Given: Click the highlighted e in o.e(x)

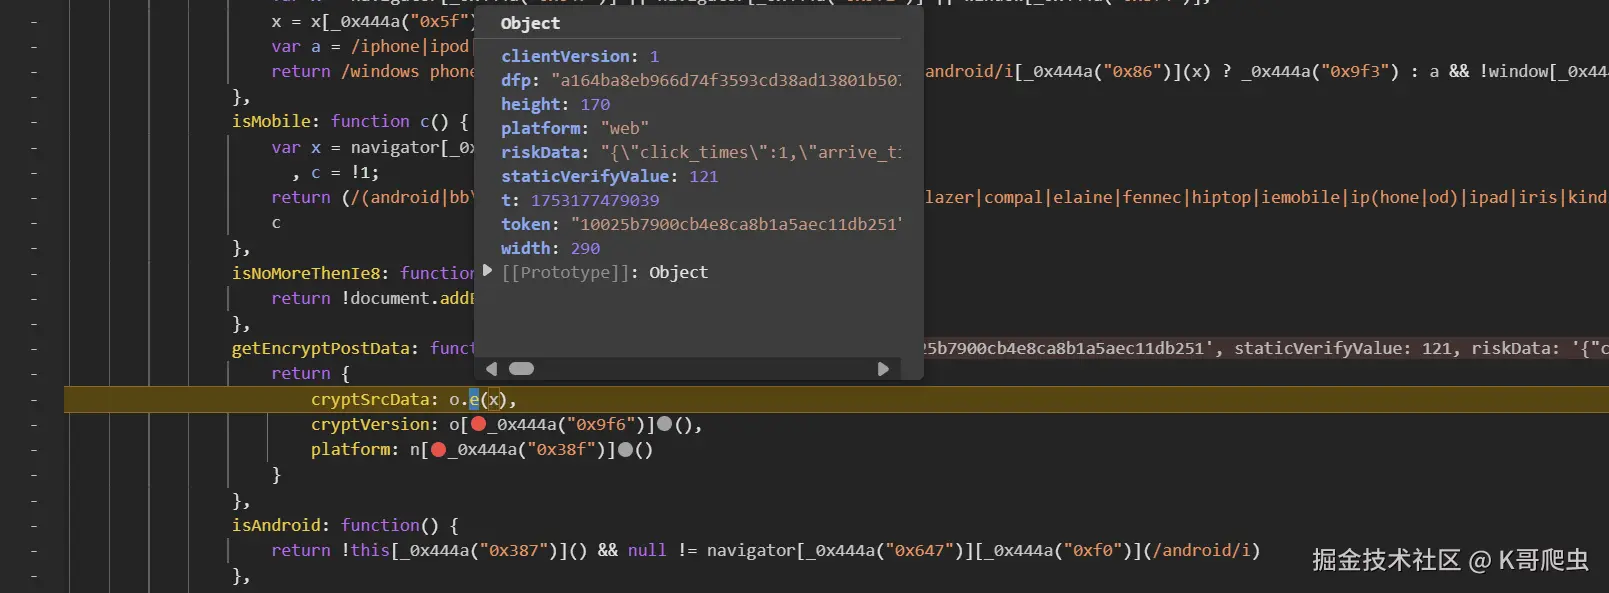Looking at the screenshot, I should [x=474, y=399].
